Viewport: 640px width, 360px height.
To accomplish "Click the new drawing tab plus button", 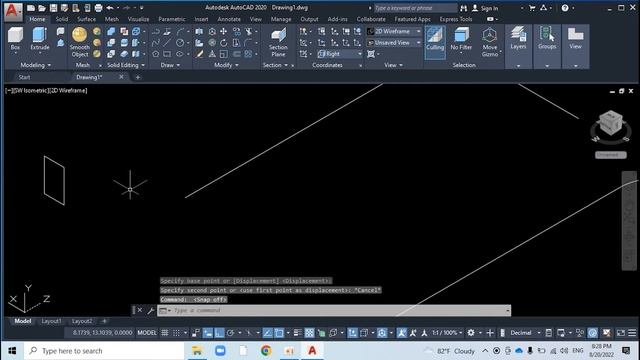I will (x=138, y=77).
